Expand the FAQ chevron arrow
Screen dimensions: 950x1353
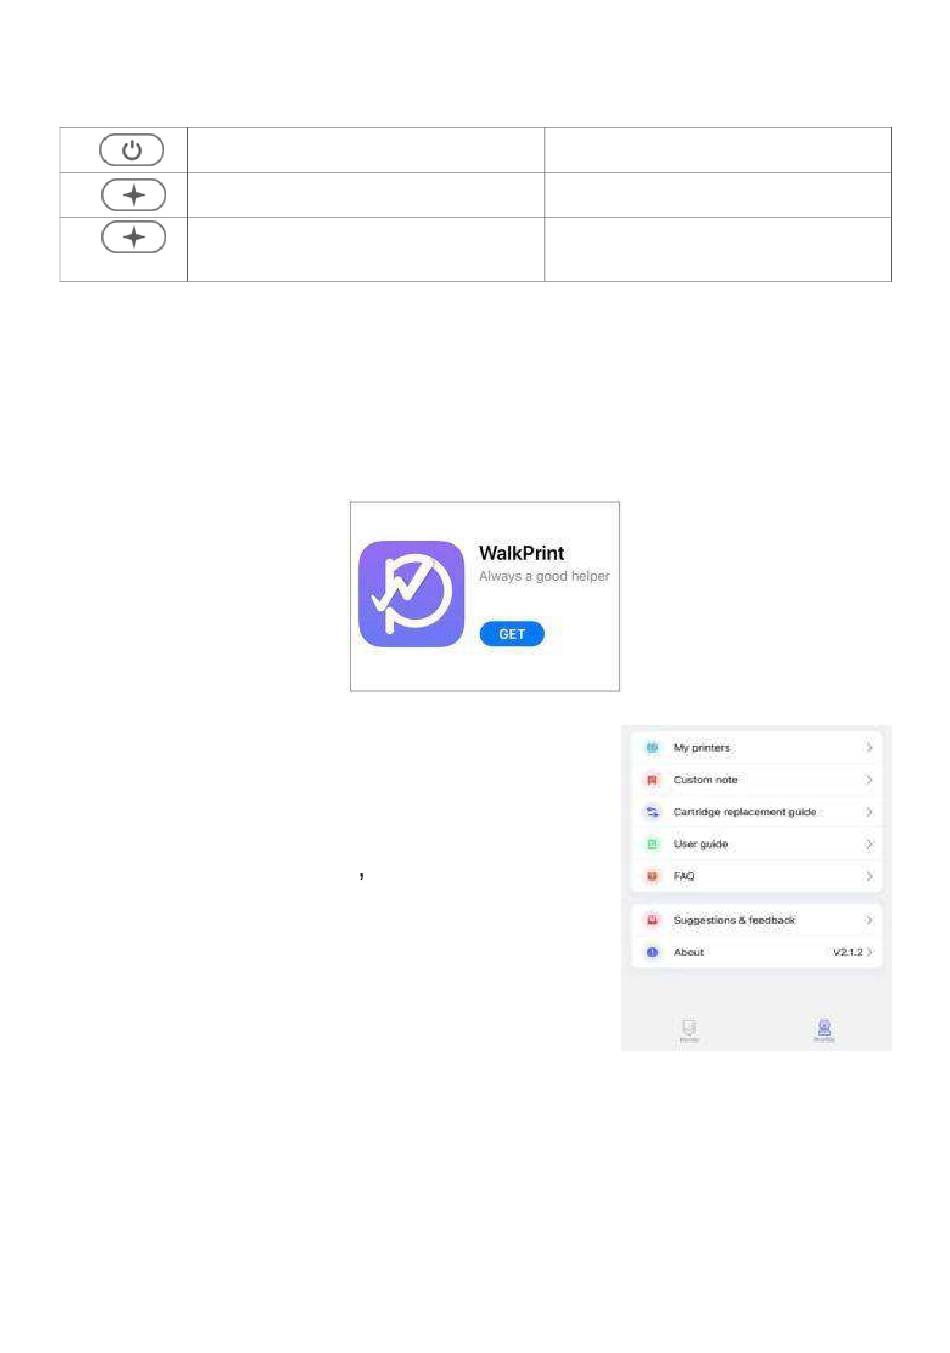869,876
